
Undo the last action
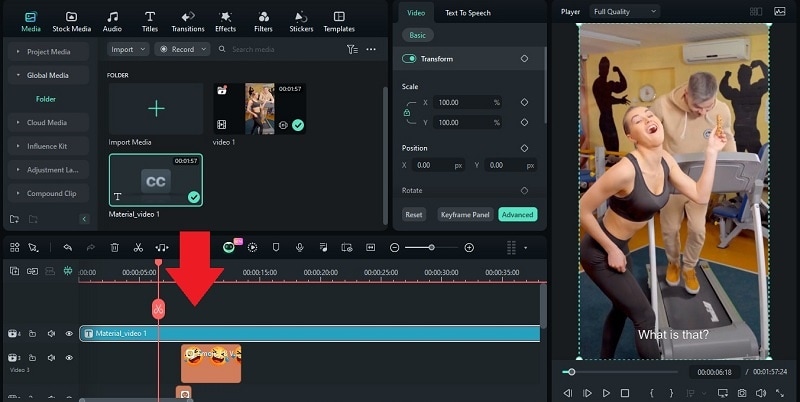point(67,247)
